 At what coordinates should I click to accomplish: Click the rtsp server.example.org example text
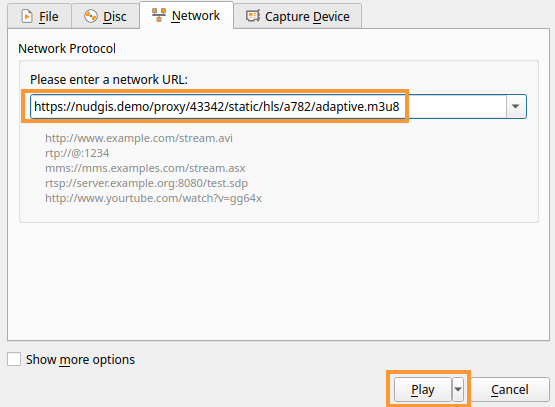146,183
